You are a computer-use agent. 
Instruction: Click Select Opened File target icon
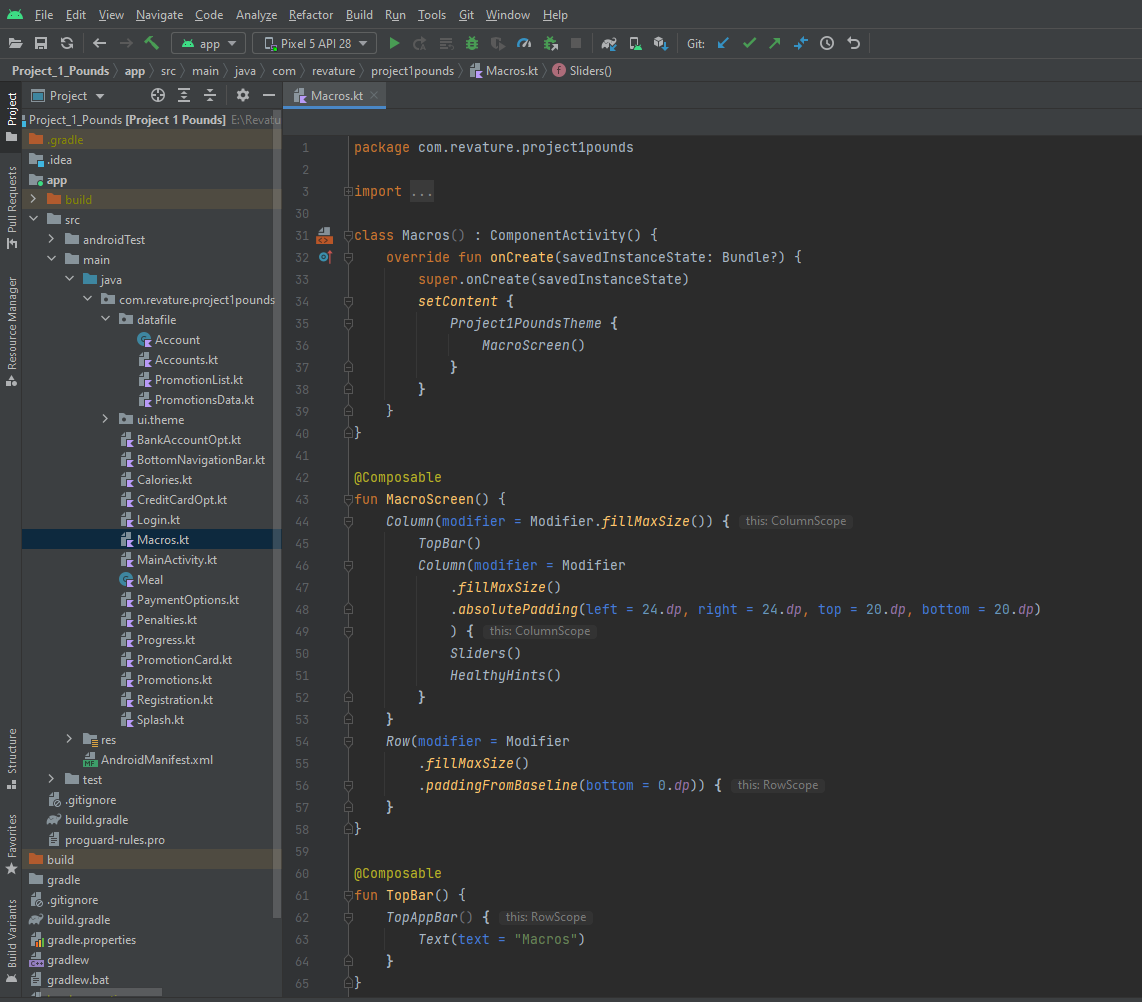[158, 95]
